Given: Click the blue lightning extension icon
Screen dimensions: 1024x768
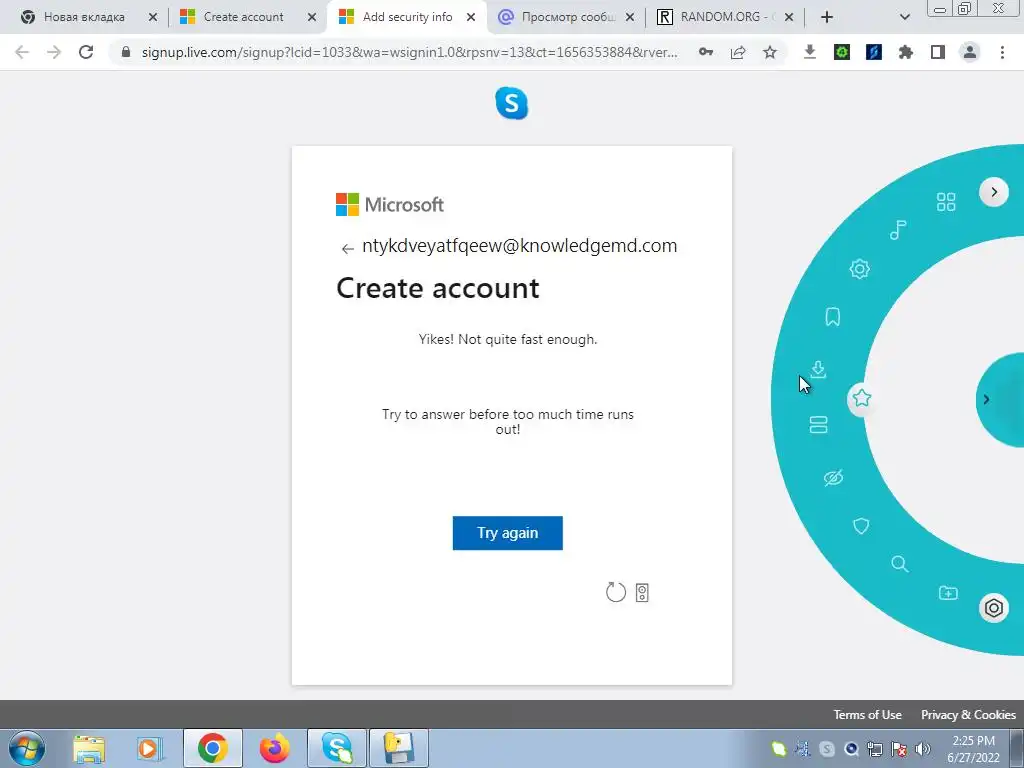Looking at the screenshot, I should (x=874, y=52).
